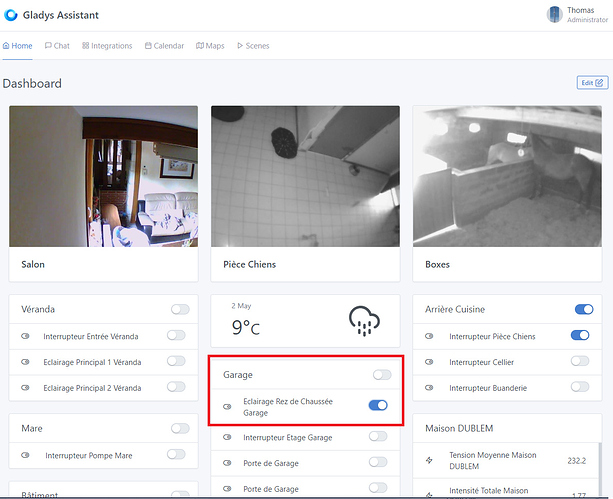The height and width of the screenshot is (499, 613).
Task: Click device icon beside first Porte de Garage
Action: 227,463
